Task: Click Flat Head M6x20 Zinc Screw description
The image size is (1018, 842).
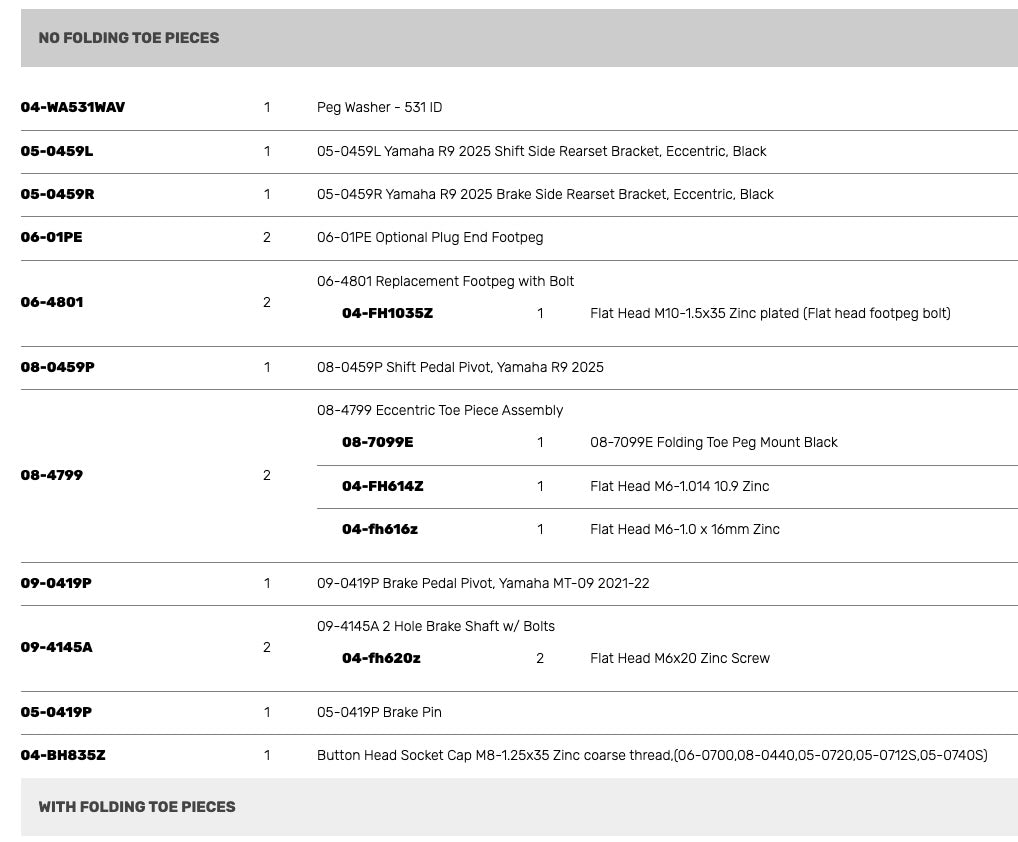Action: 680,658
